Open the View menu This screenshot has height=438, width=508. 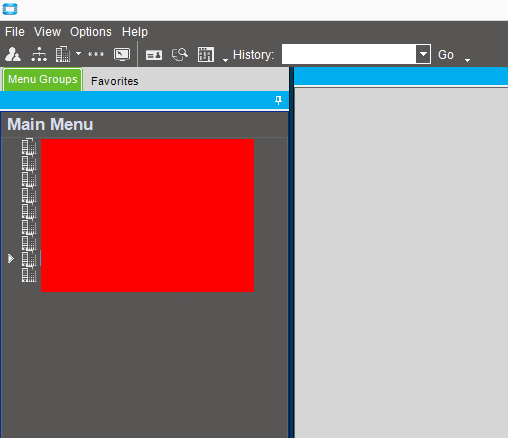click(47, 32)
